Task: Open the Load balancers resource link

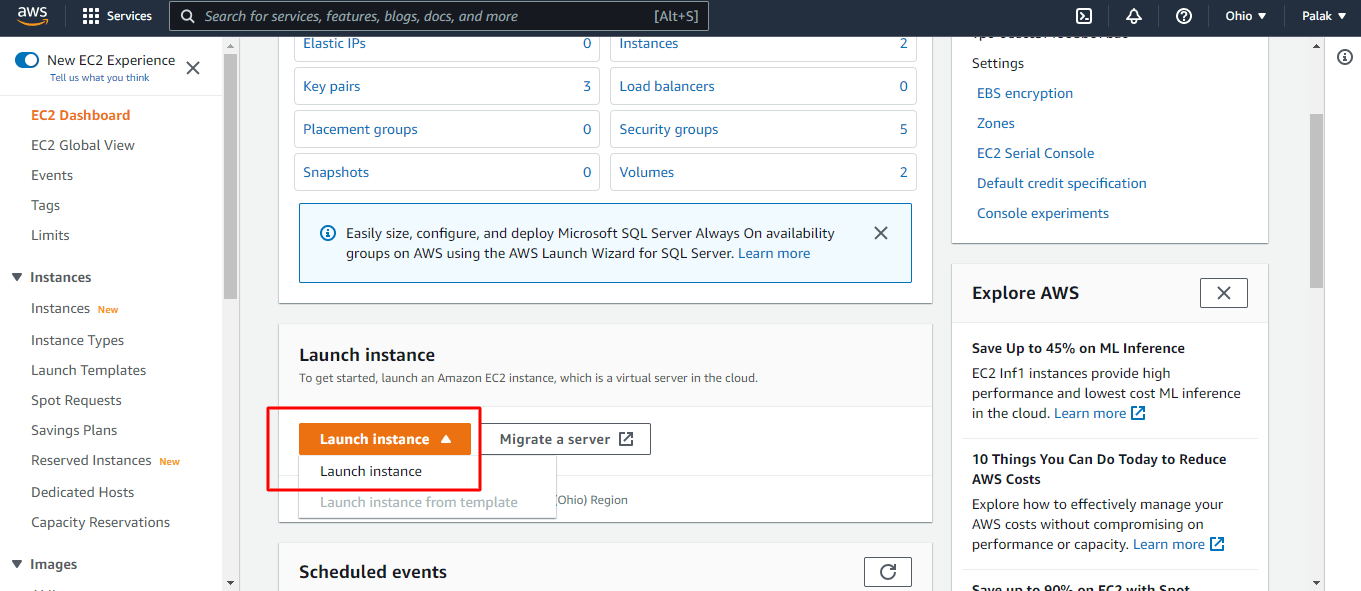Action: [x=667, y=86]
